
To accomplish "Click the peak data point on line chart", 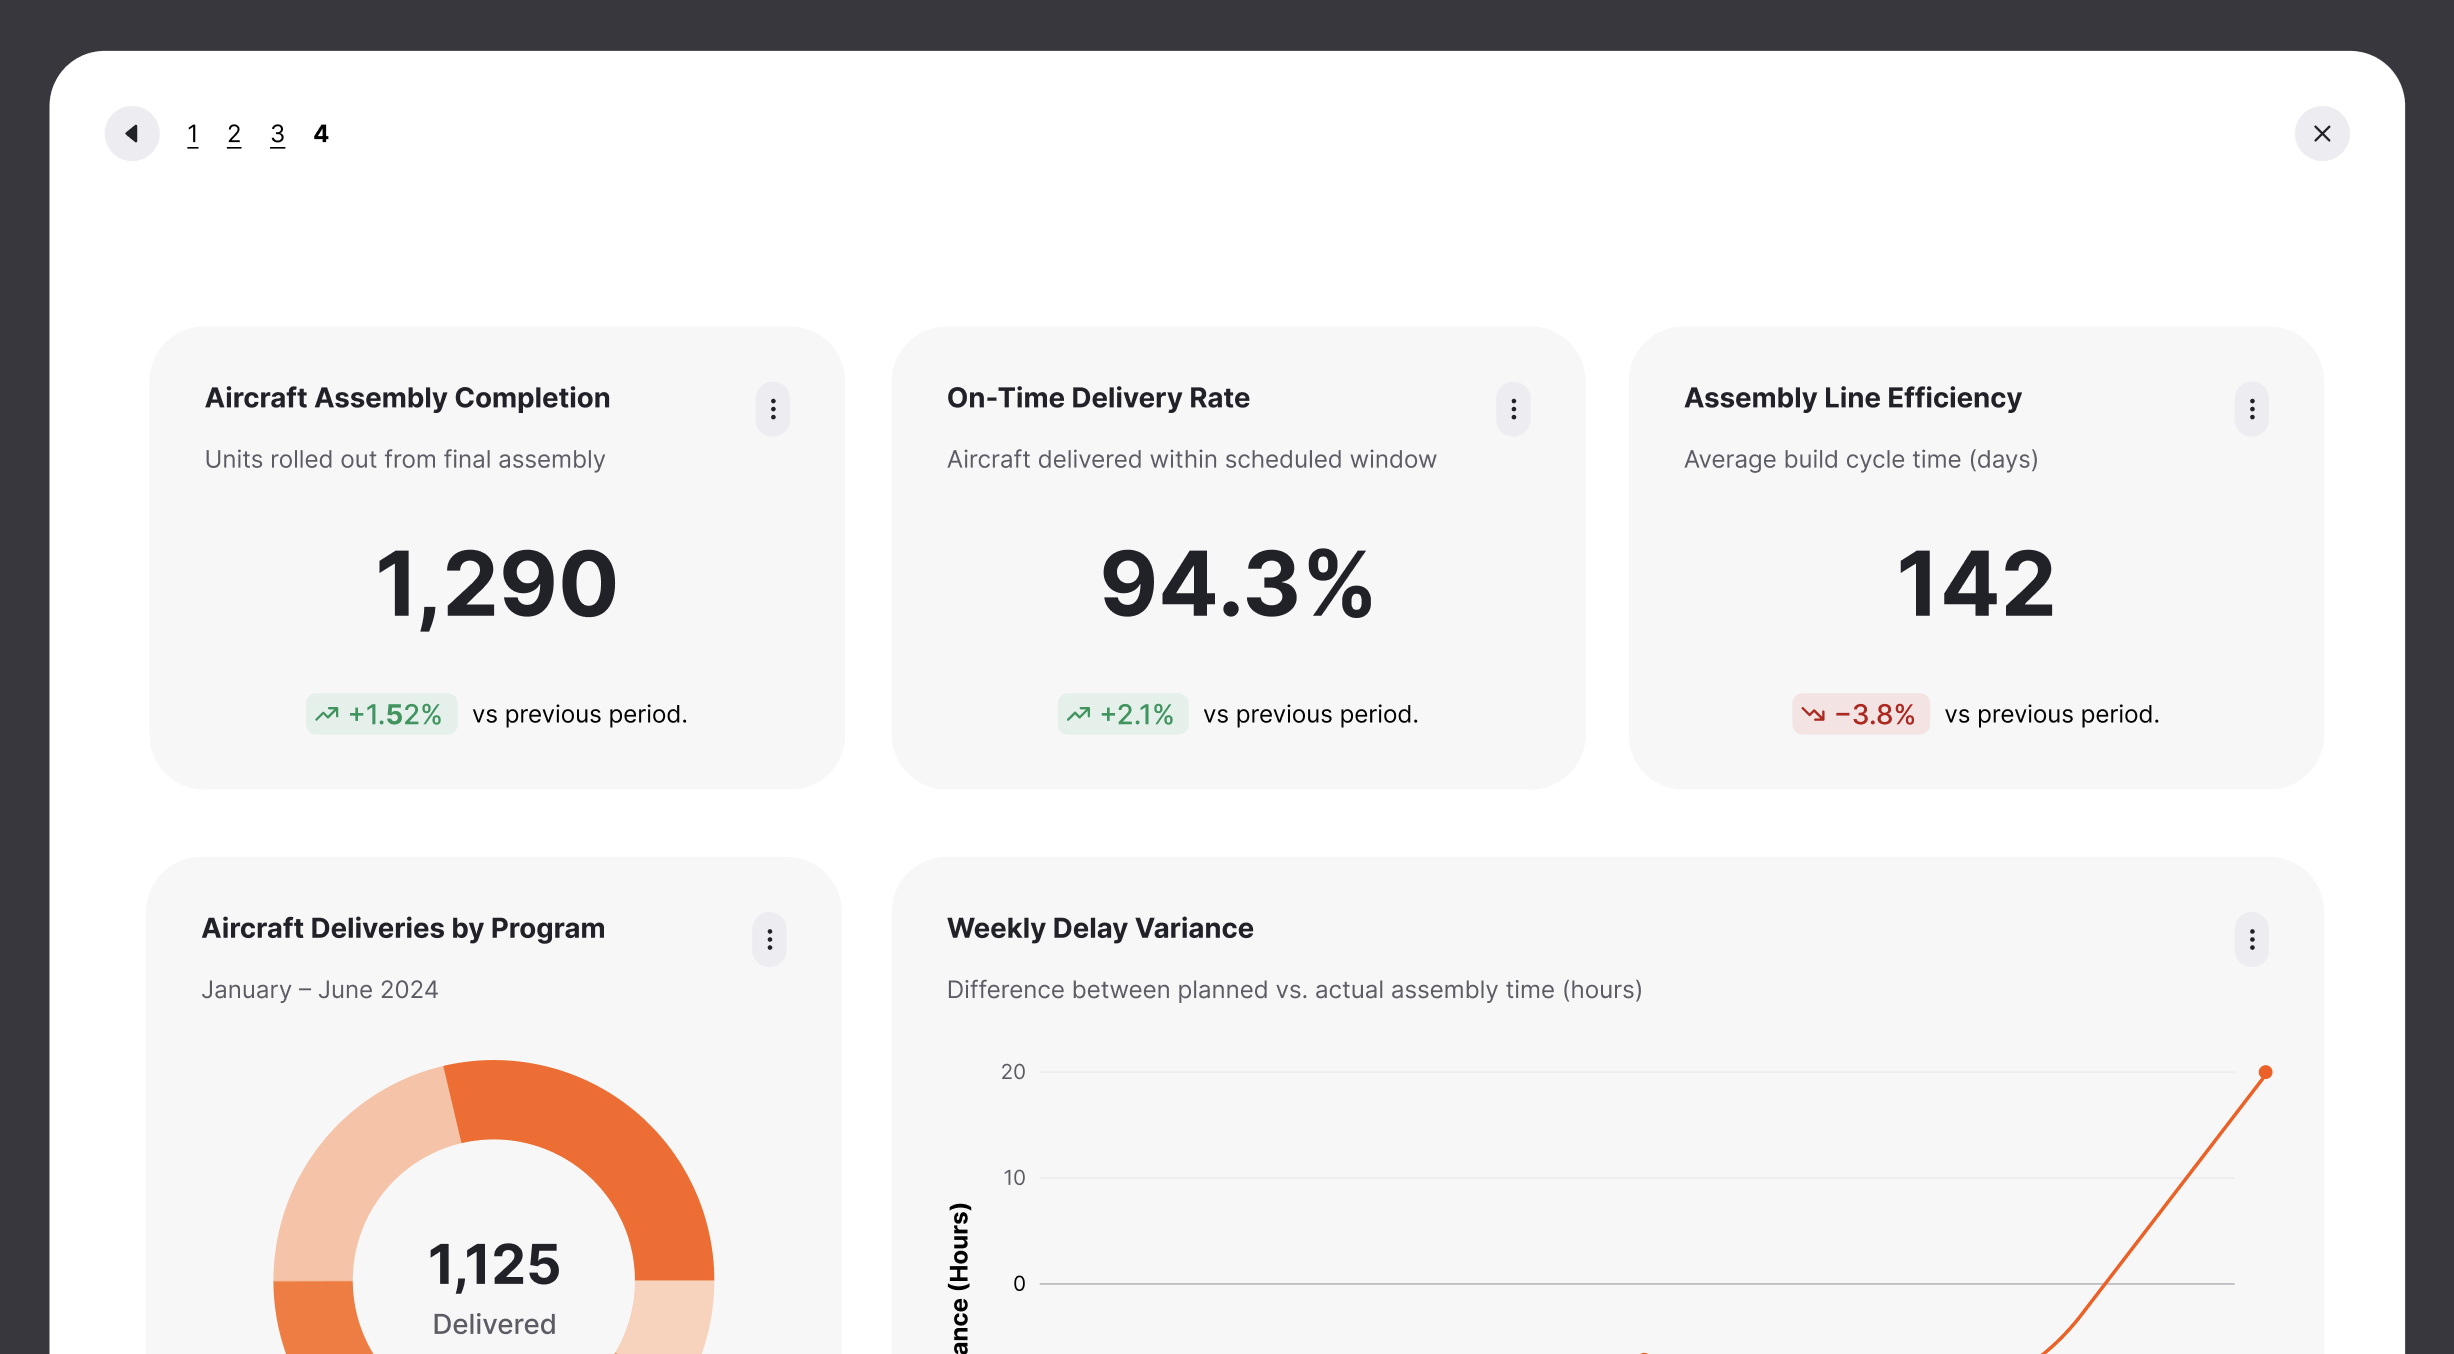I will [x=2265, y=1072].
